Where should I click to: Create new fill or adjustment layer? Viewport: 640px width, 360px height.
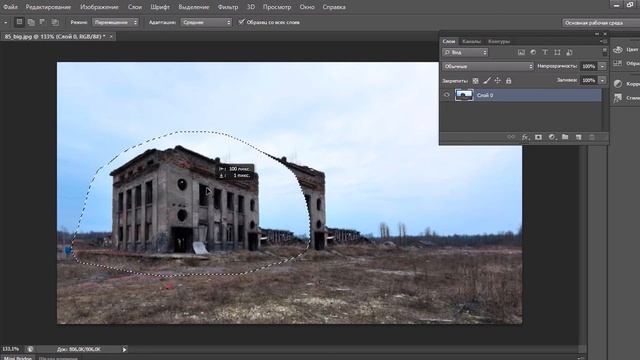[x=552, y=137]
